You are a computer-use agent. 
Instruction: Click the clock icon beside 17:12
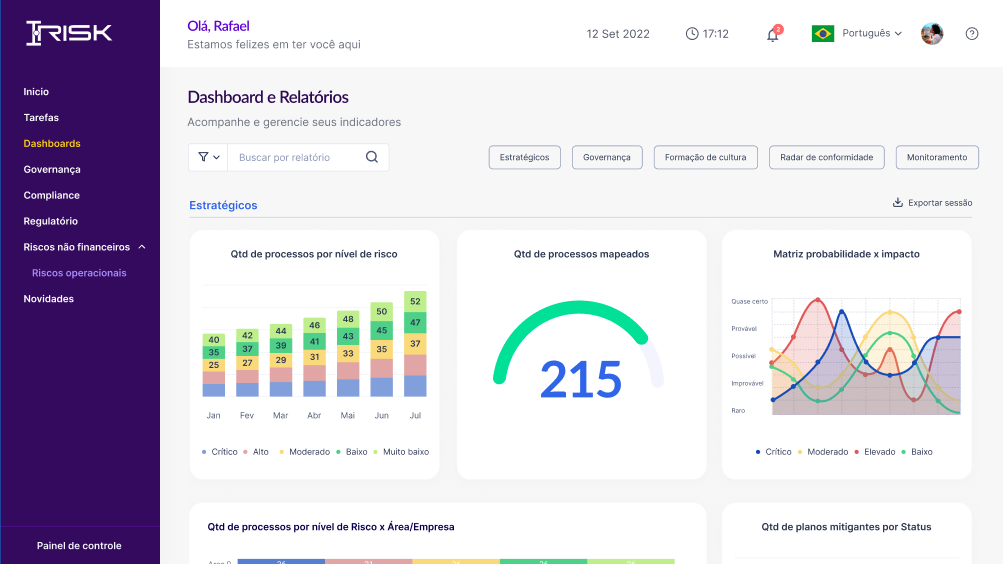692,34
